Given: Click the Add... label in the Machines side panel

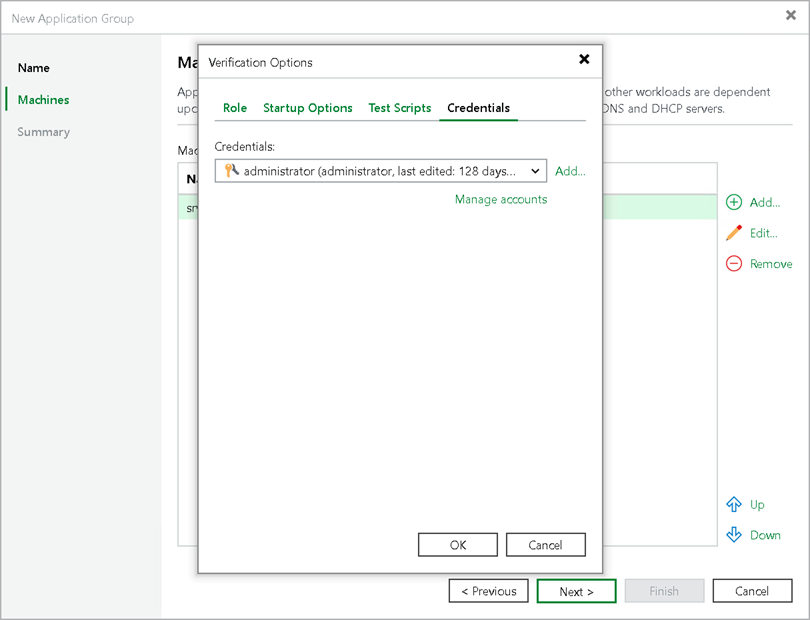Looking at the screenshot, I should pyautogui.click(x=765, y=203).
